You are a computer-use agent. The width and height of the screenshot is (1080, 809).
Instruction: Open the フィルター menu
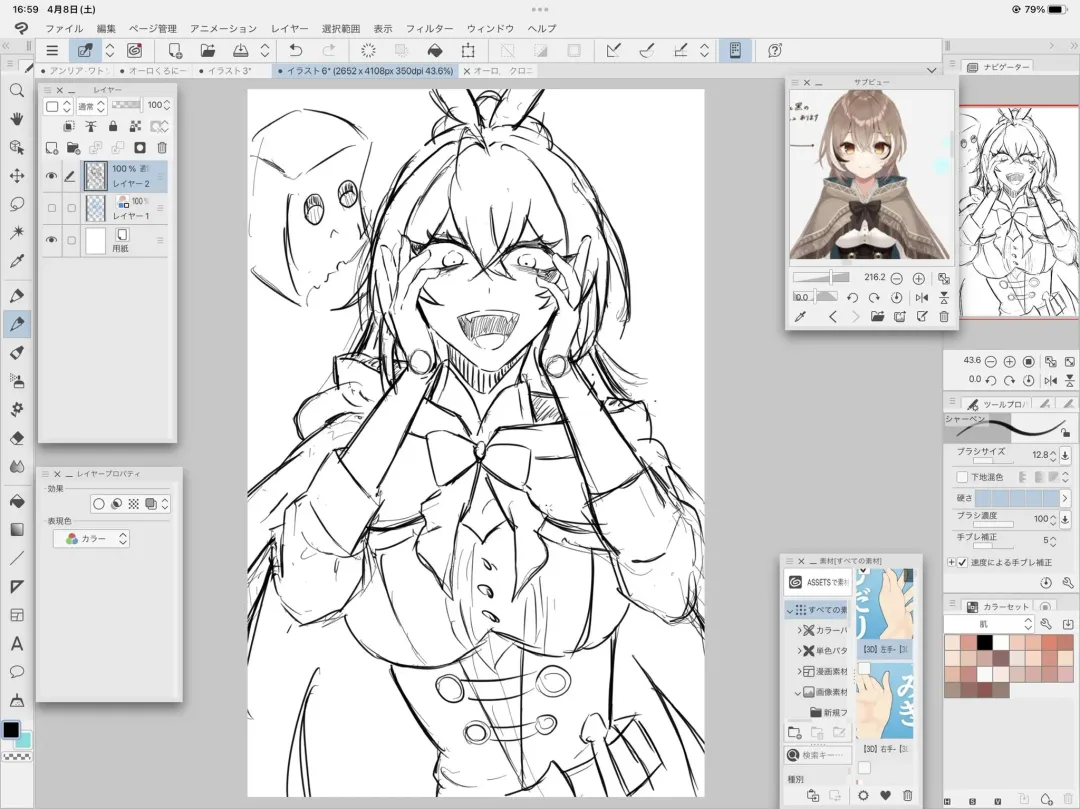tap(430, 29)
